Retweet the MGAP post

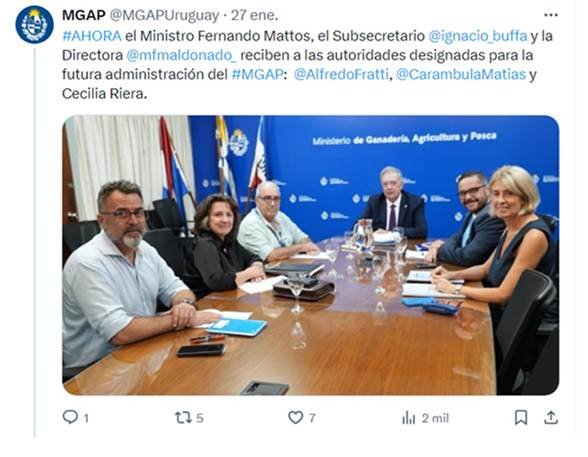(x=183, y=418)
